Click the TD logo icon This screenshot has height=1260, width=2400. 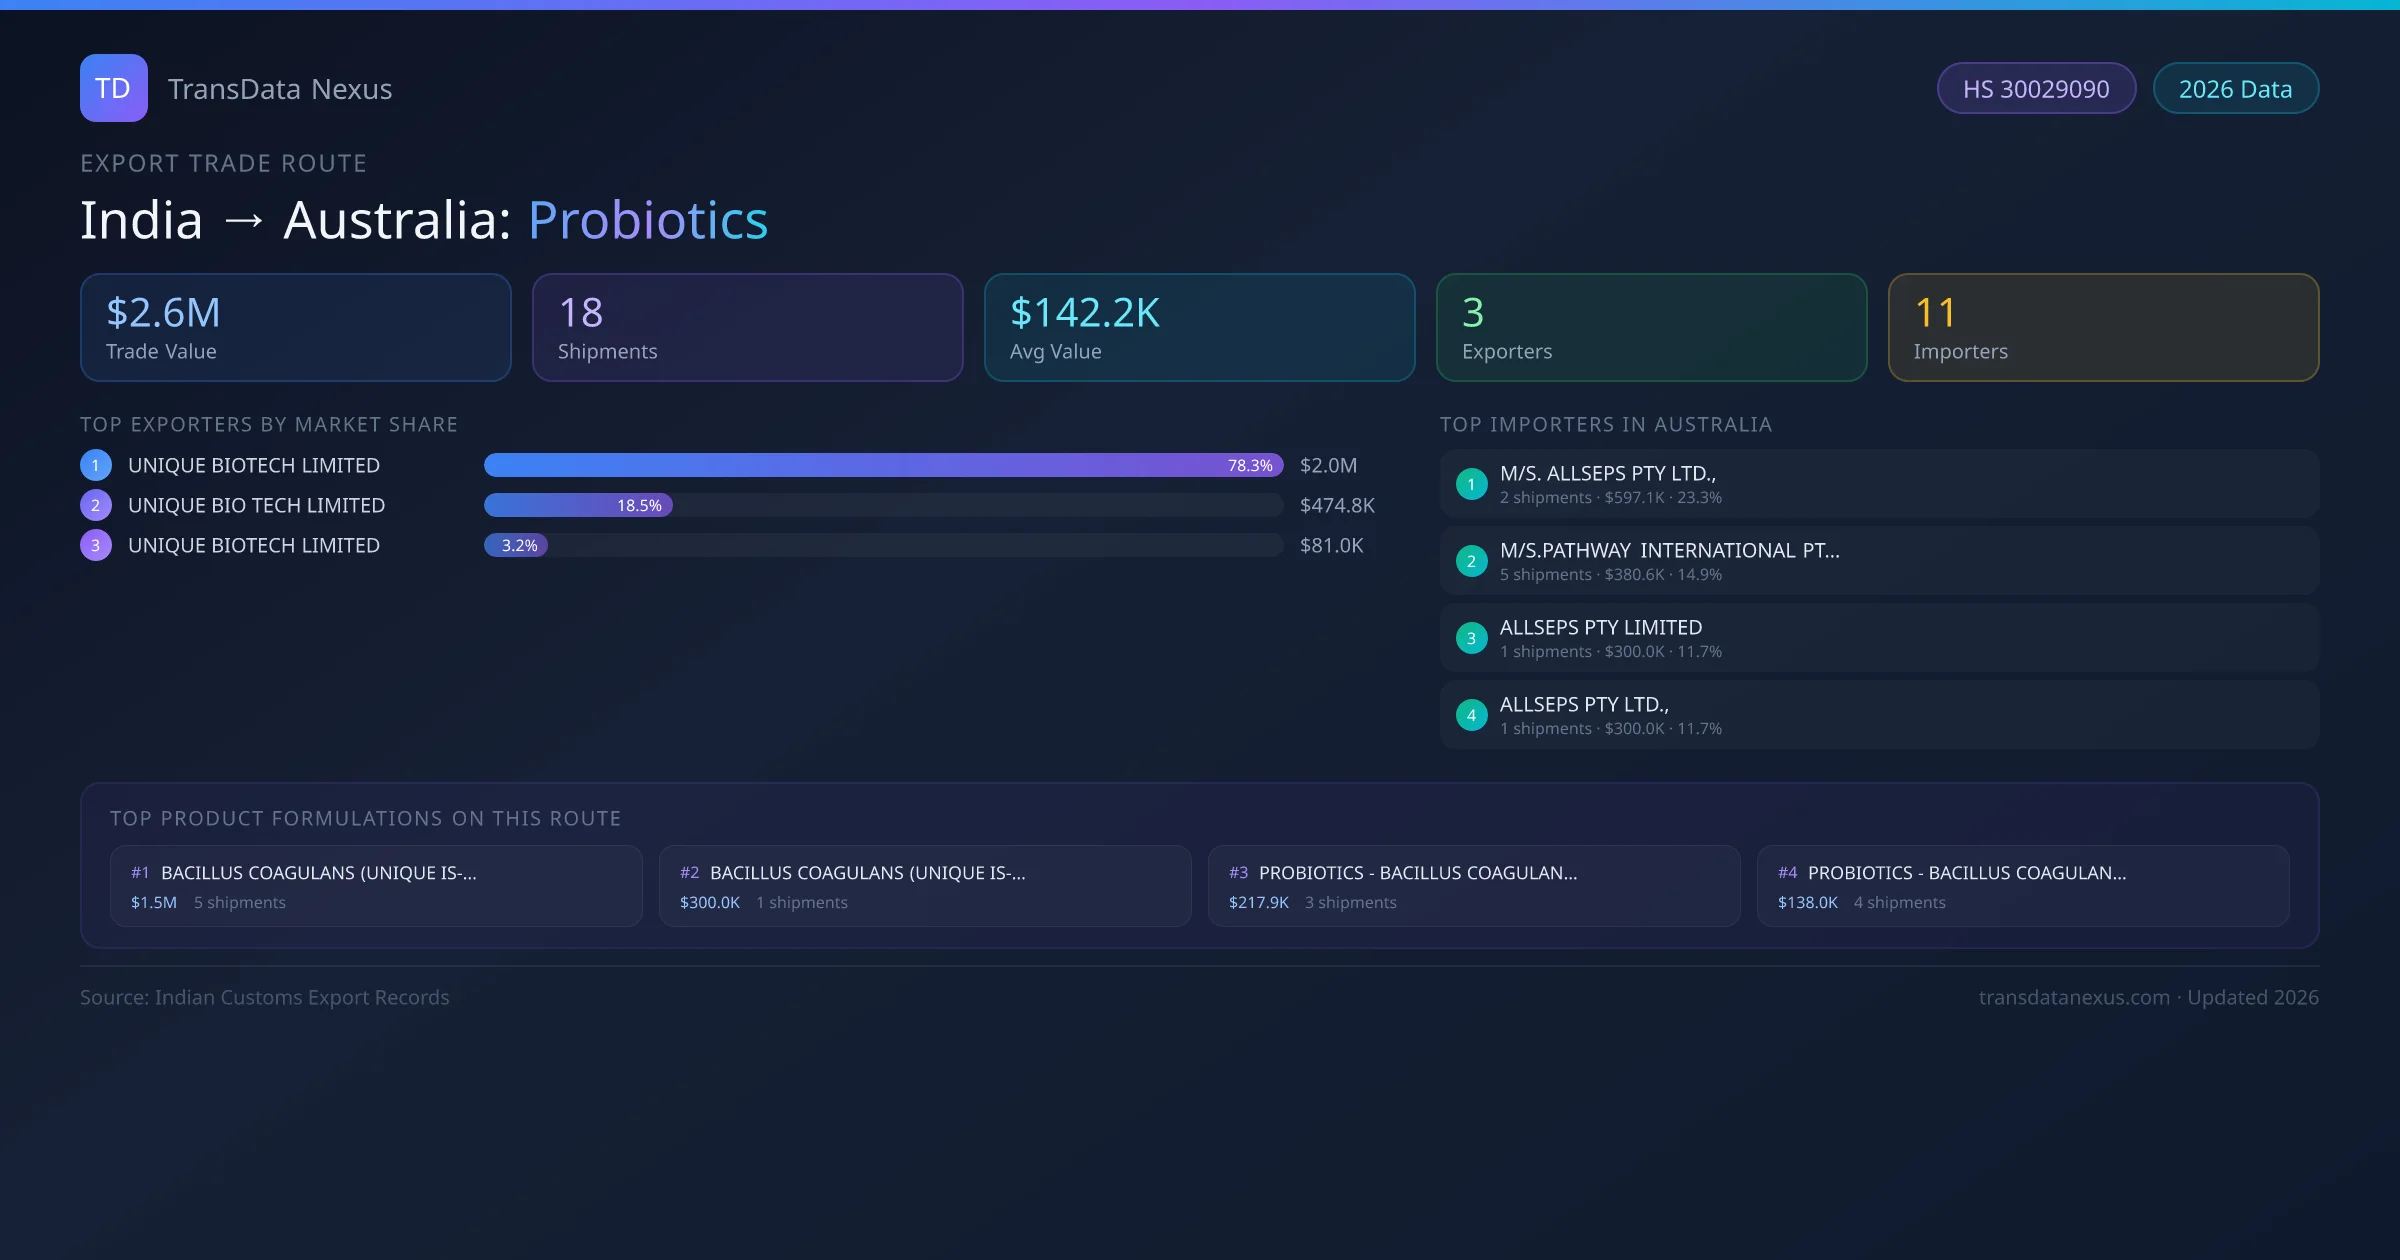point(113,88)
